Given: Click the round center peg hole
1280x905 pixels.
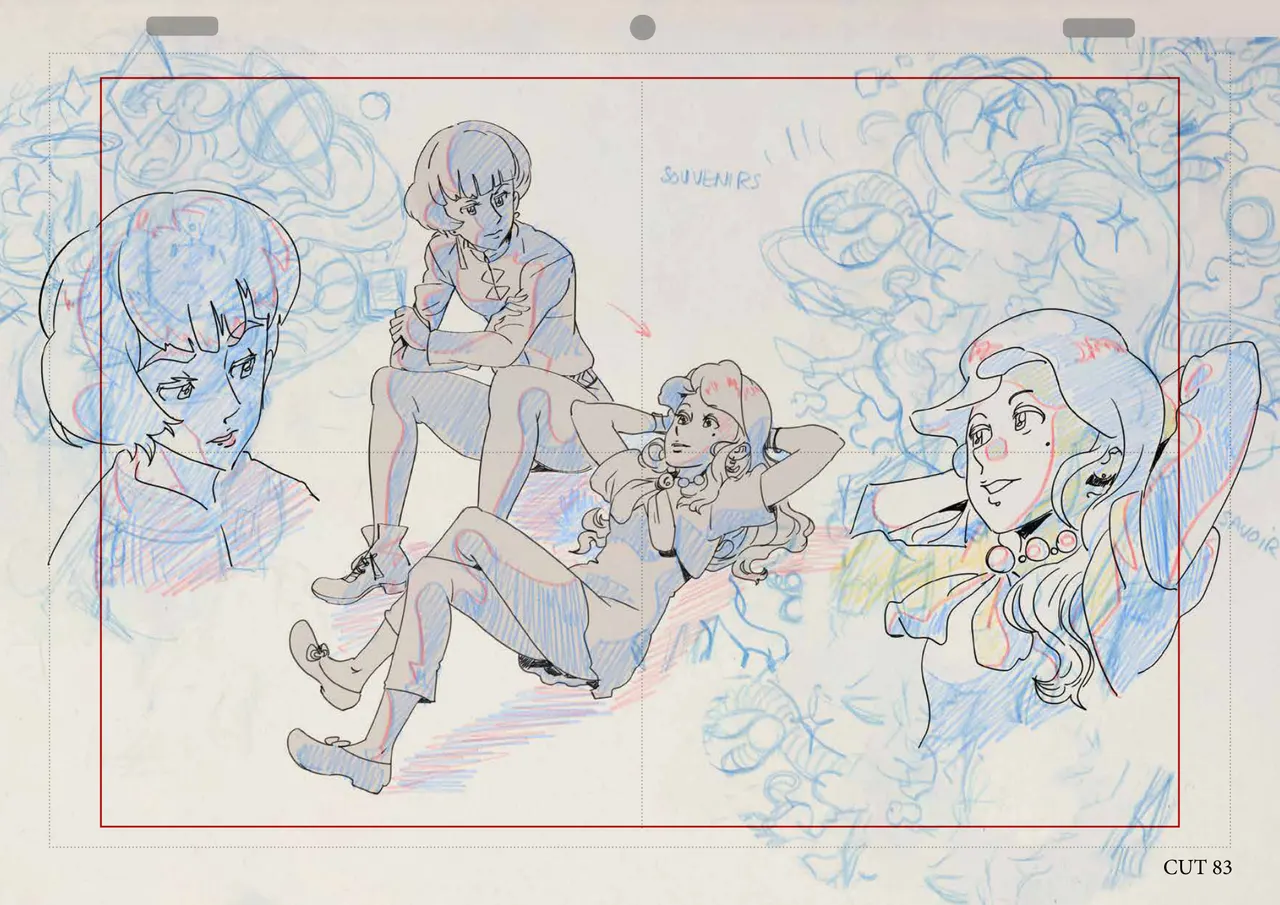Looking at the screenshot, I should 643,27.
